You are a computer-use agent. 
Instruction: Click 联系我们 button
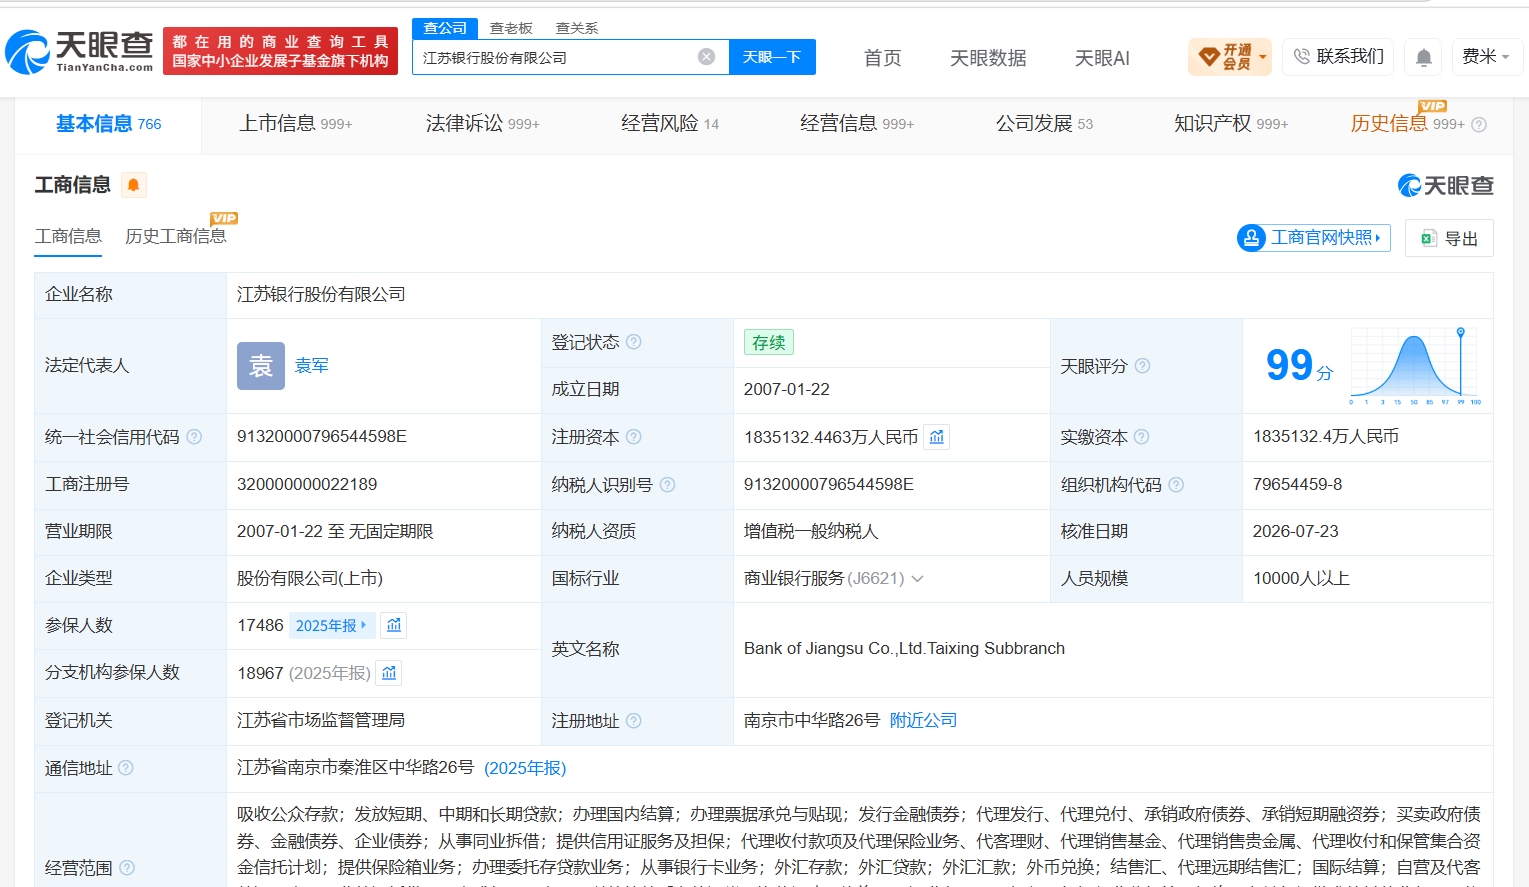pos(1338,57)
